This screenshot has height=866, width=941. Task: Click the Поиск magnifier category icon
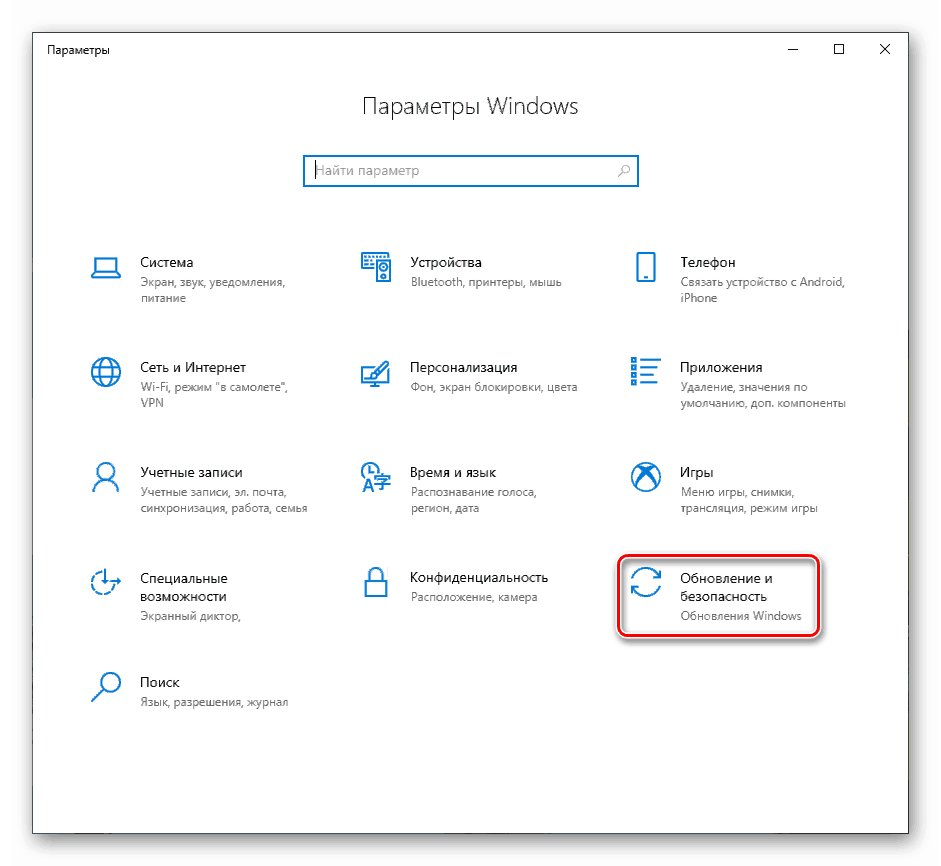[x=106, y=687]
